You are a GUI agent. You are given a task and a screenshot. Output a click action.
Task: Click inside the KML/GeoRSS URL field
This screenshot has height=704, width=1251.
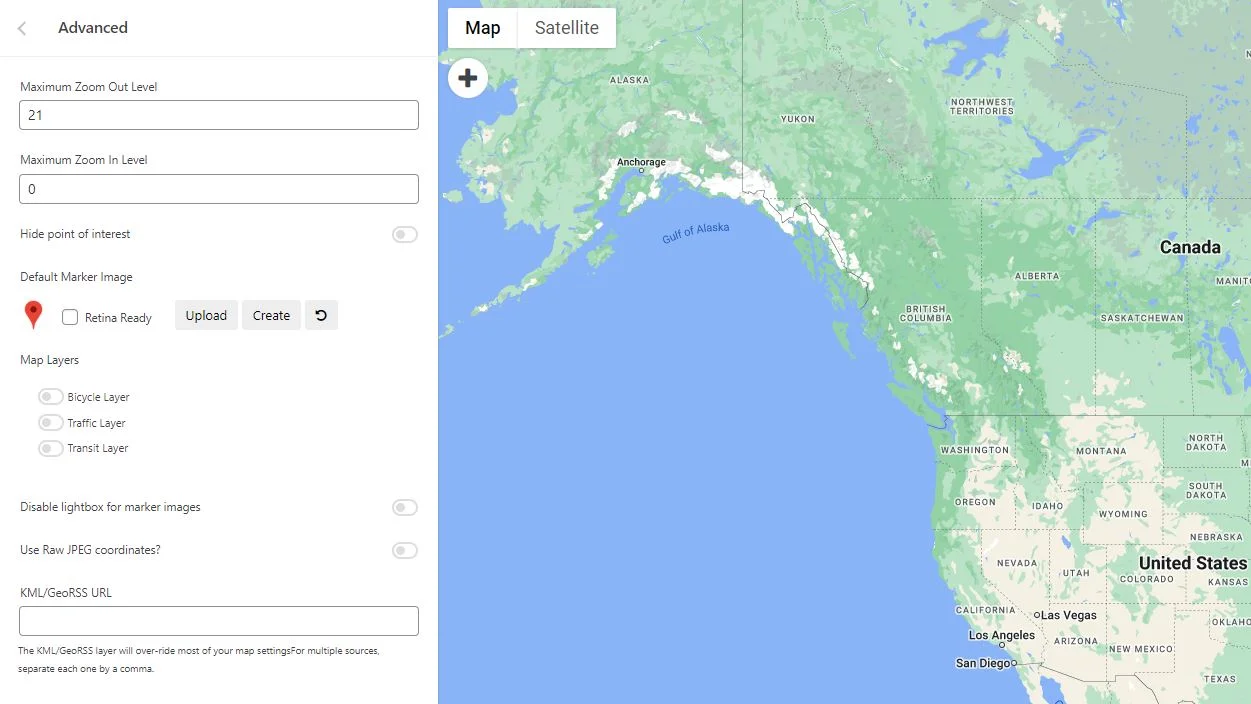218,620
